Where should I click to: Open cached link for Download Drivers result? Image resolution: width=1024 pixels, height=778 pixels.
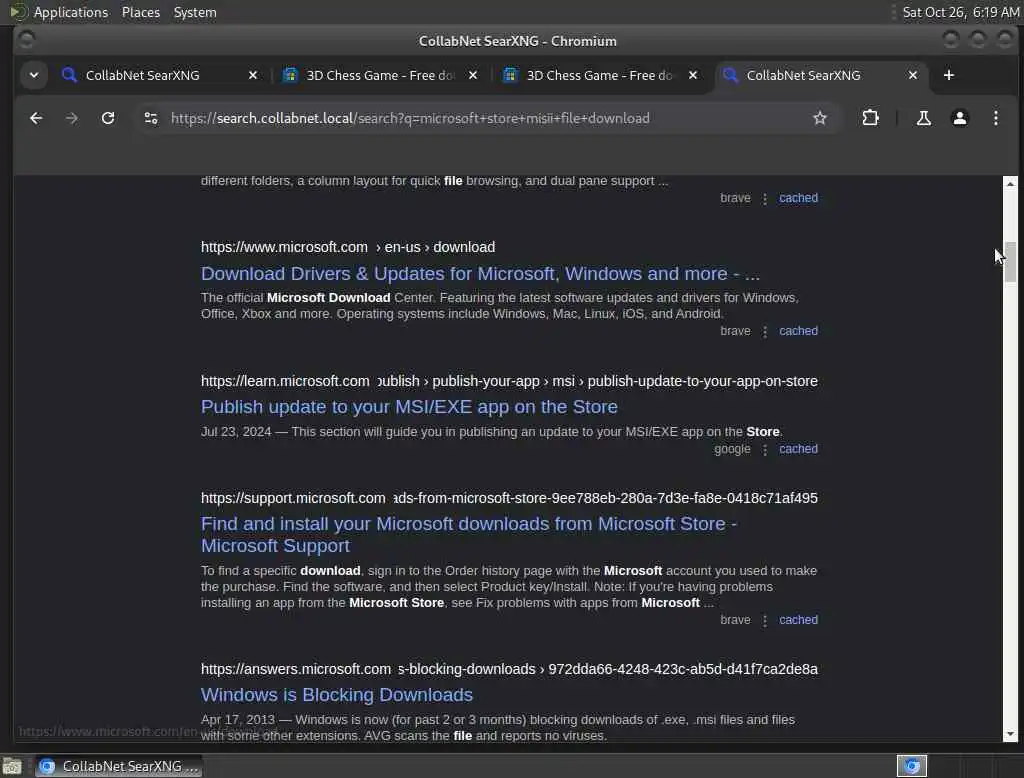[x=798, y=331]
